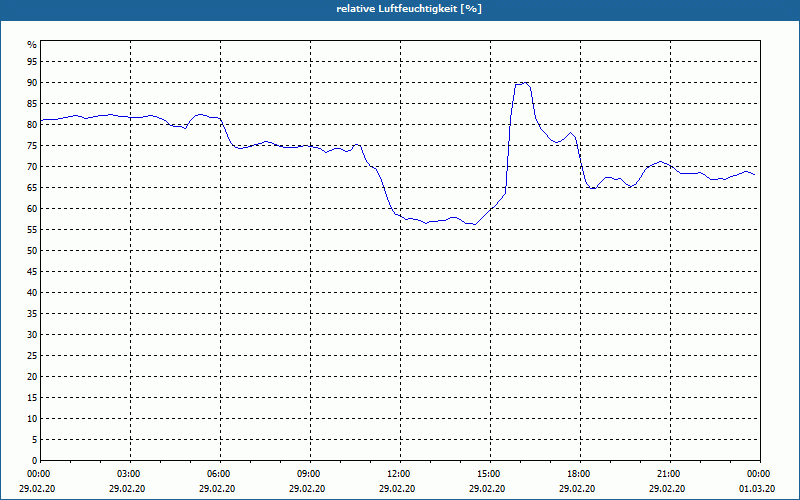Viewport: 800px width, 500px height.
Task: Select the y-axis label '95'
Action: tap(32, 62)
